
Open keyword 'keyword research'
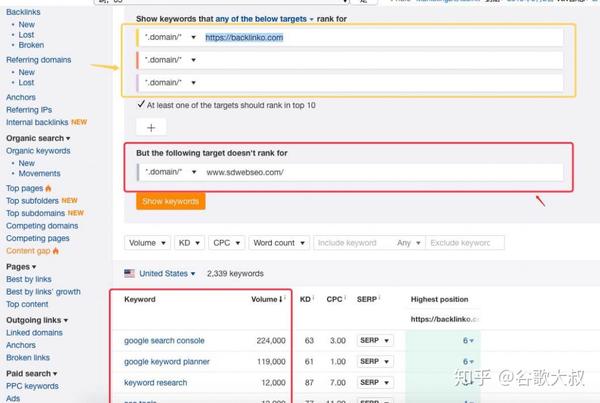click(155, 383)
